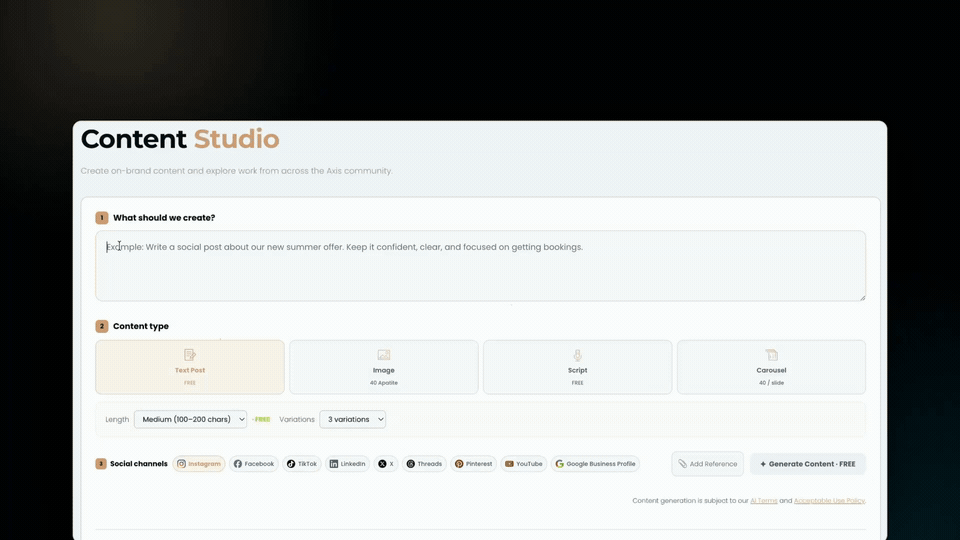Screen dimensions: 960x540
Task: Click the text area resize handle
Action: (862, 298)
